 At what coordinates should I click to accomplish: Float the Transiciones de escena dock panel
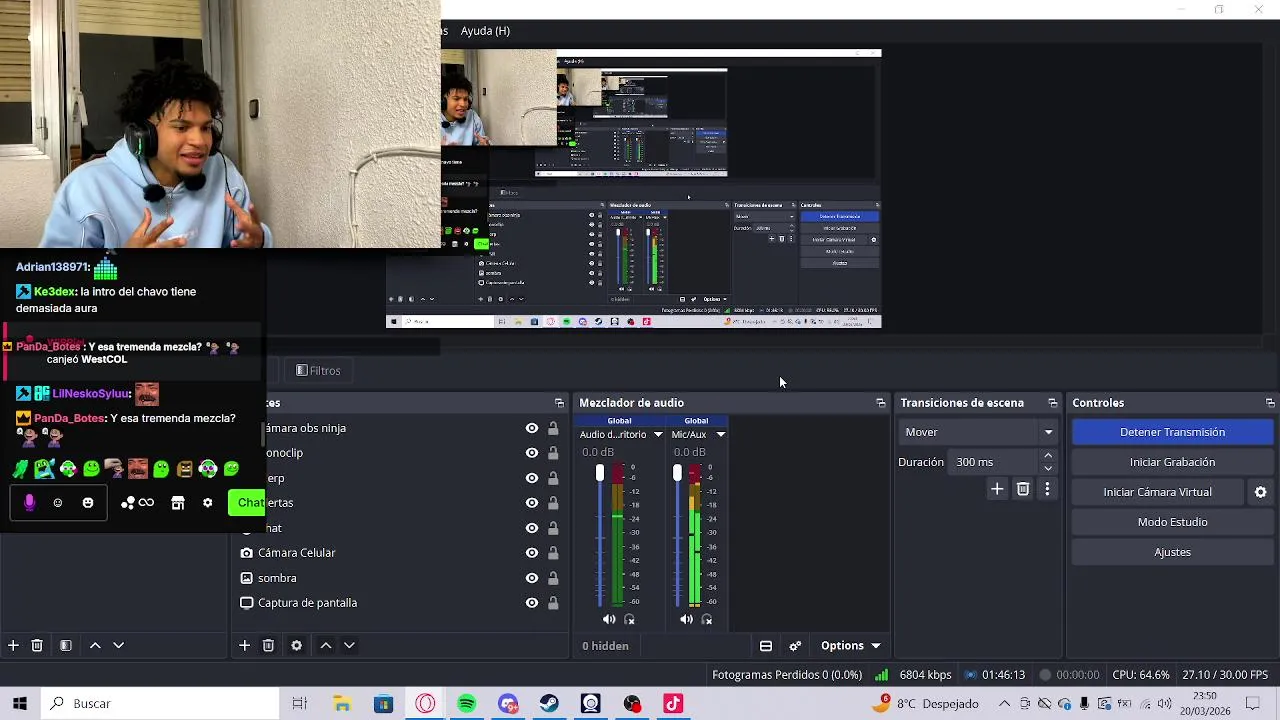pyautogui.click(x=1052, y=403)
